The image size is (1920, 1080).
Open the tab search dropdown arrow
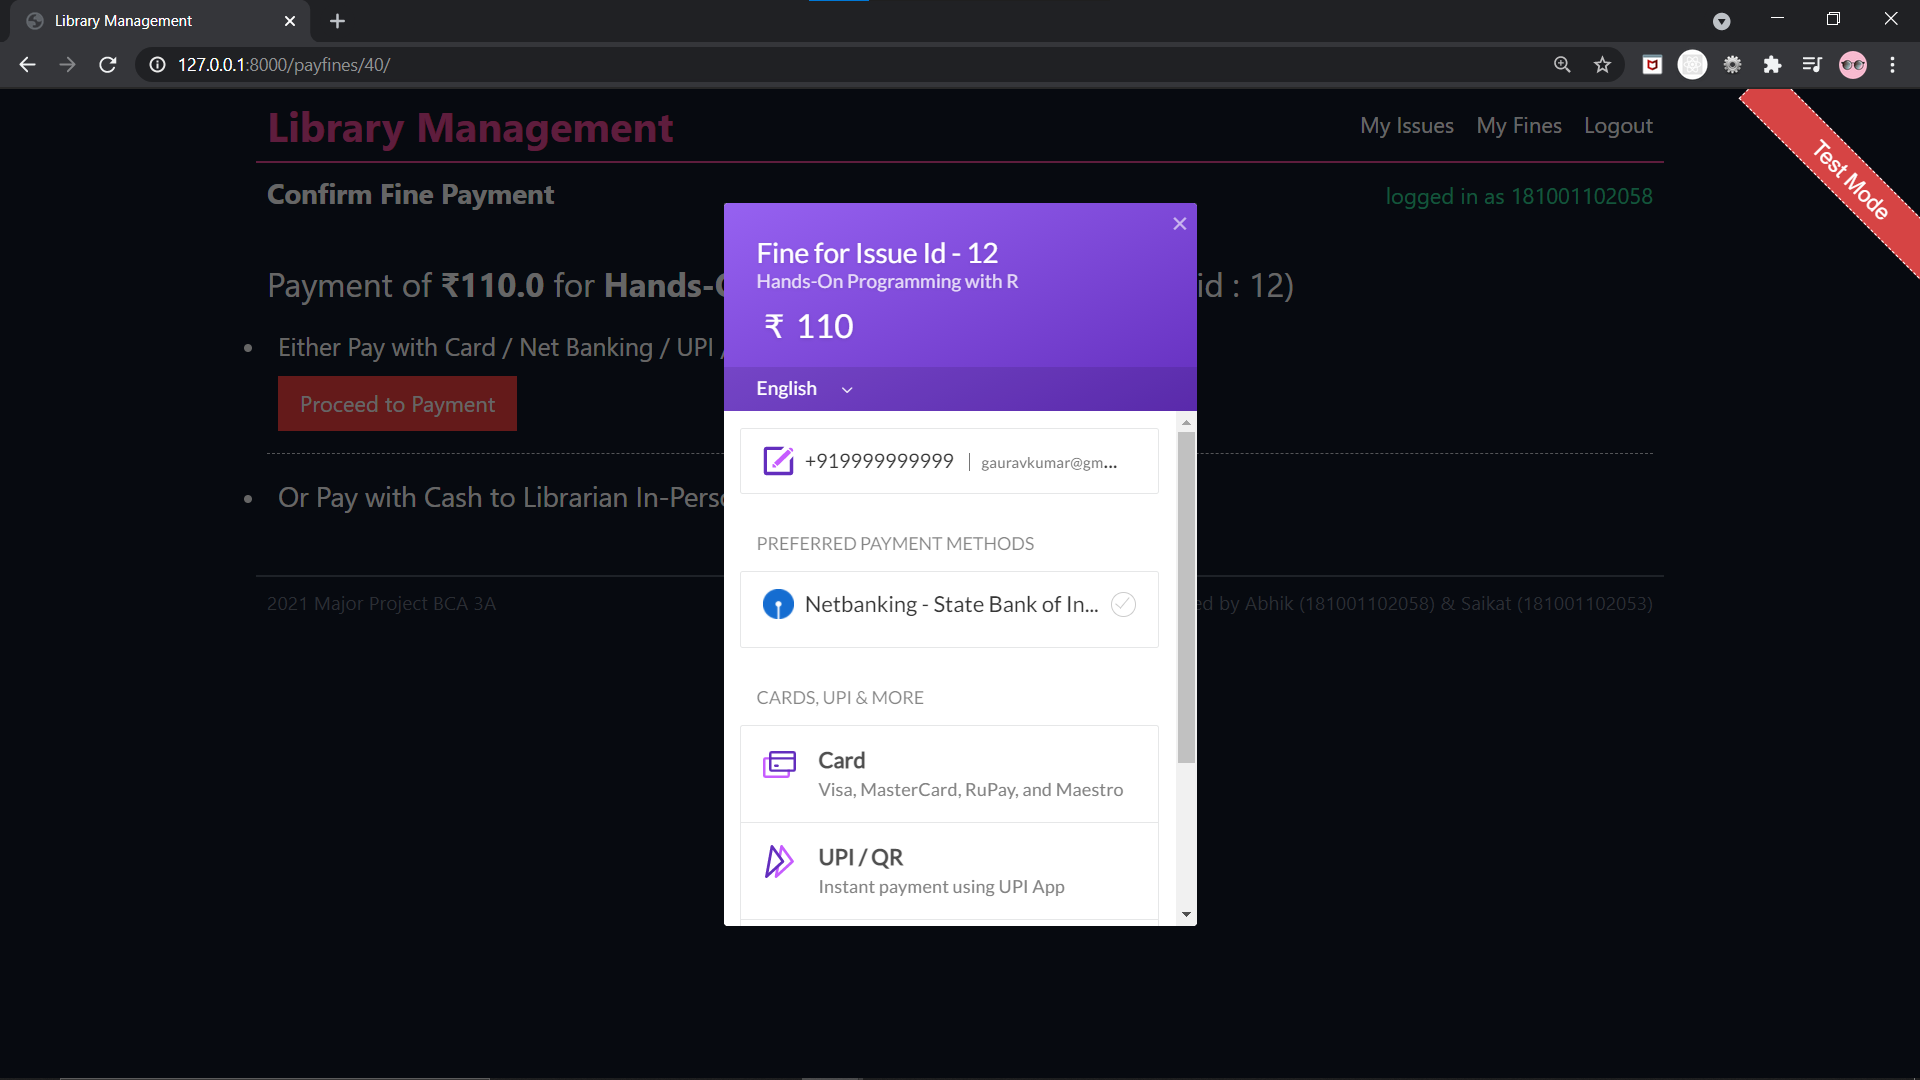1721,21
